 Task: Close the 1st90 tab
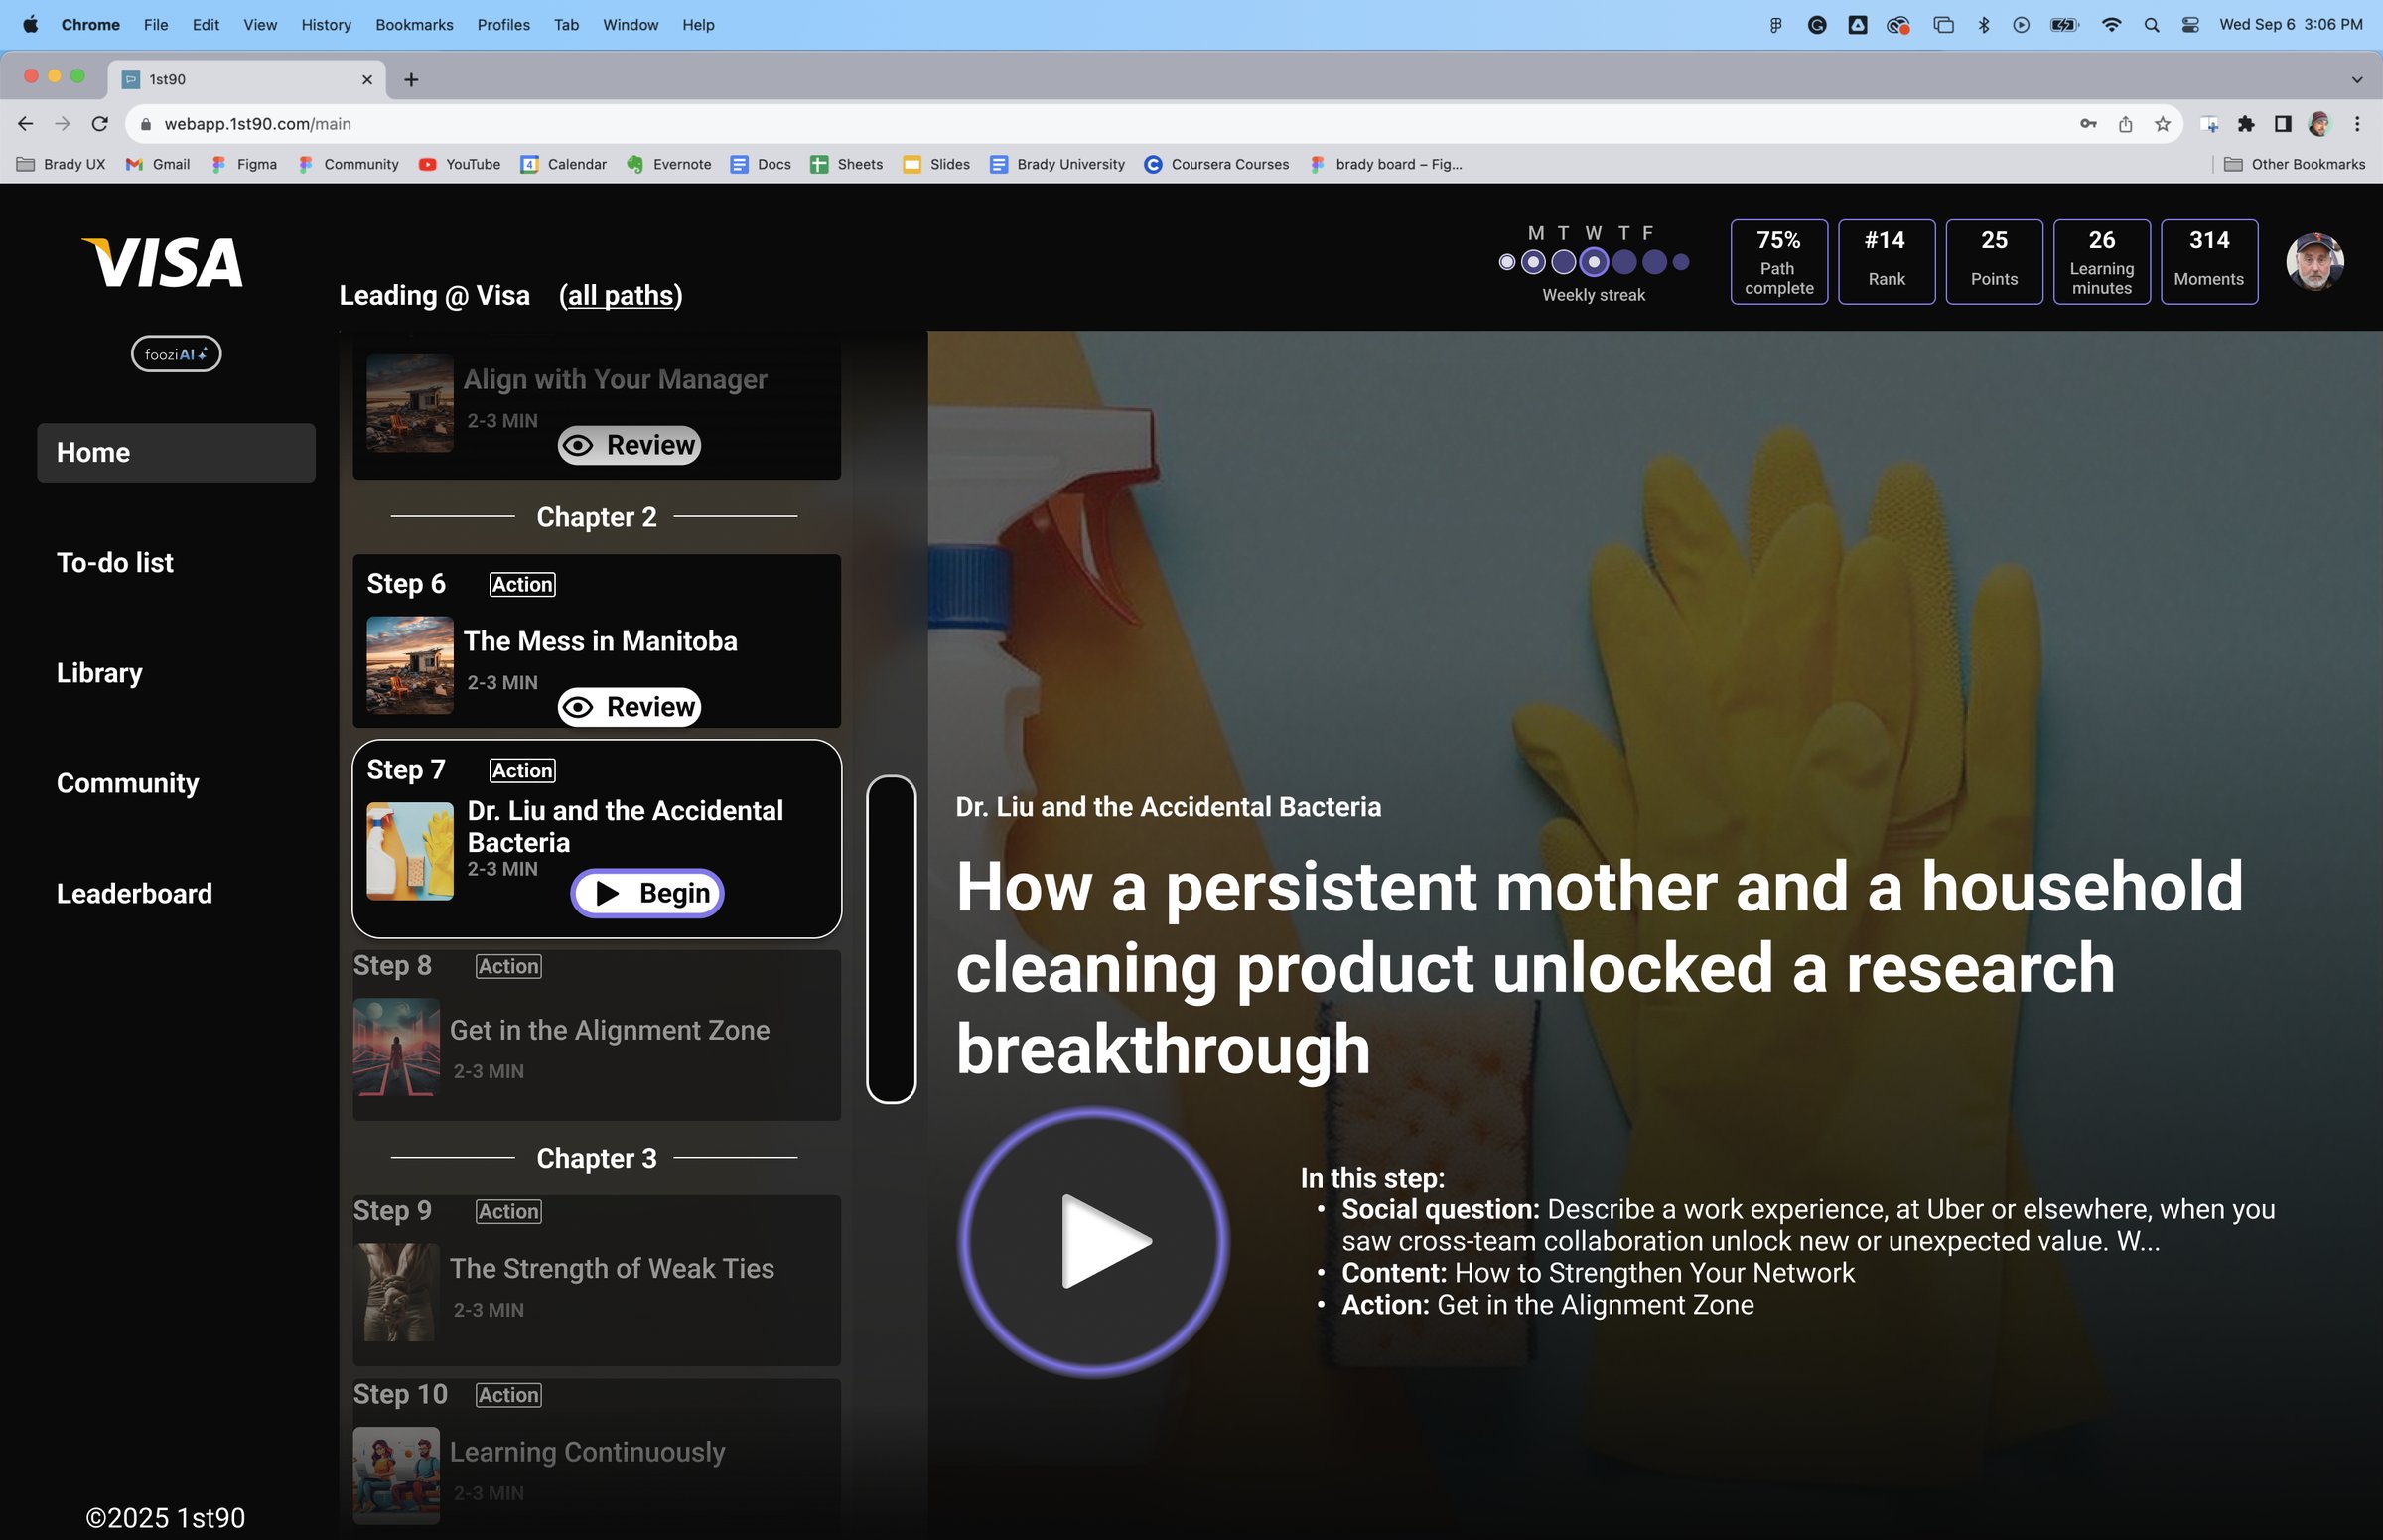pos(367,80)
